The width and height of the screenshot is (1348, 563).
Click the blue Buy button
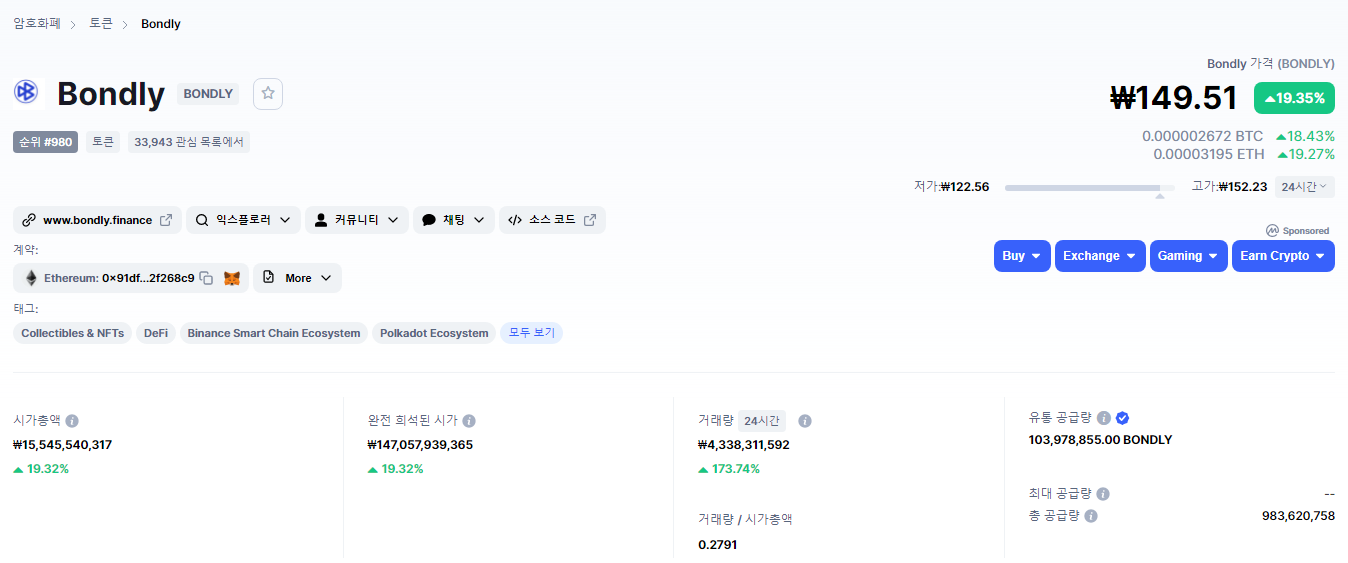pos(1021,256)
